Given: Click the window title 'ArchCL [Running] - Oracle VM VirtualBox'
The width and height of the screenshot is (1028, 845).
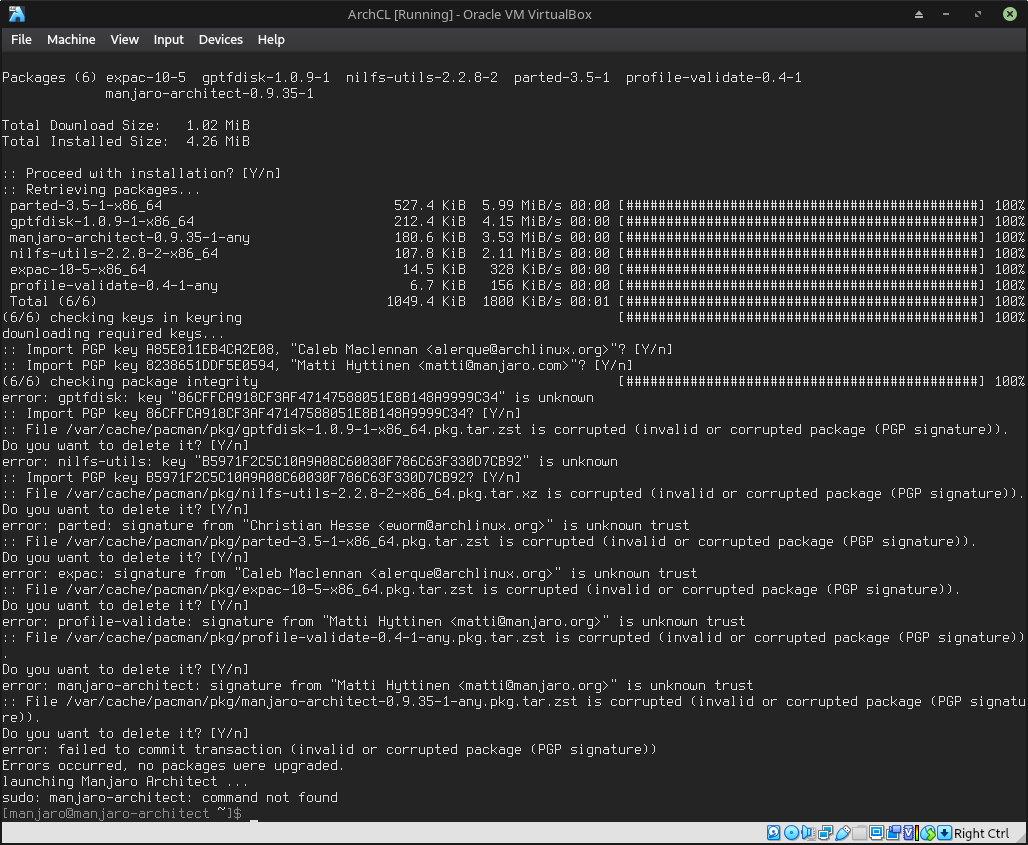Looking at the screenshot, I should 469,14.
